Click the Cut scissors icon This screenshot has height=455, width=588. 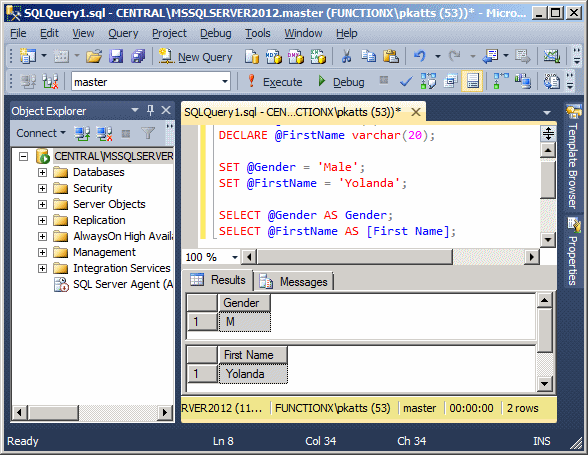click(346, 56)
